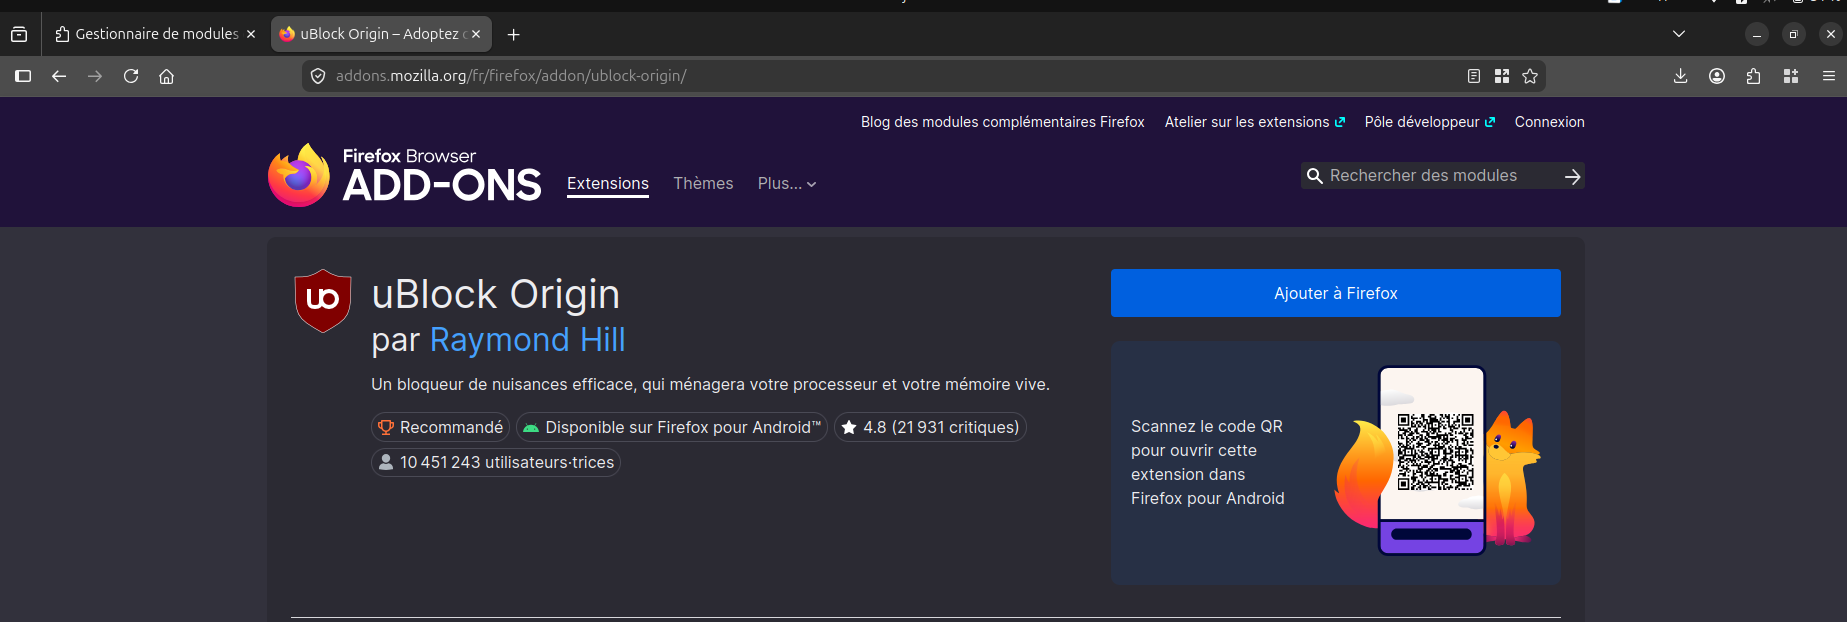This screenshot has width=1847, height=622.
Task: Open Pôle développeur link
Action: pos(1430,122)
